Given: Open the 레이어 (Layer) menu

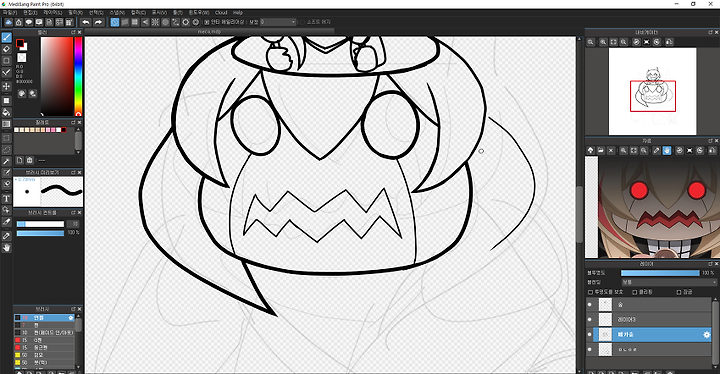Looking at the screenshot, I should click(x=52, y=13).
